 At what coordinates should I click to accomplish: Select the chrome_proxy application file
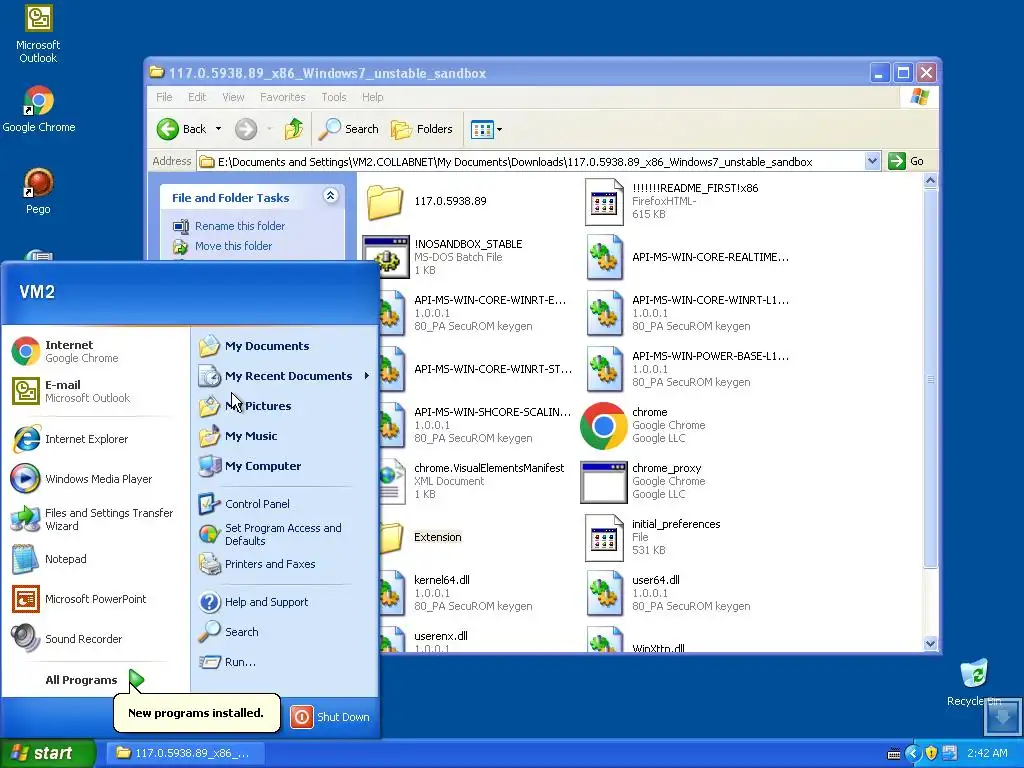pyautogui.click(x=643, y=481)
